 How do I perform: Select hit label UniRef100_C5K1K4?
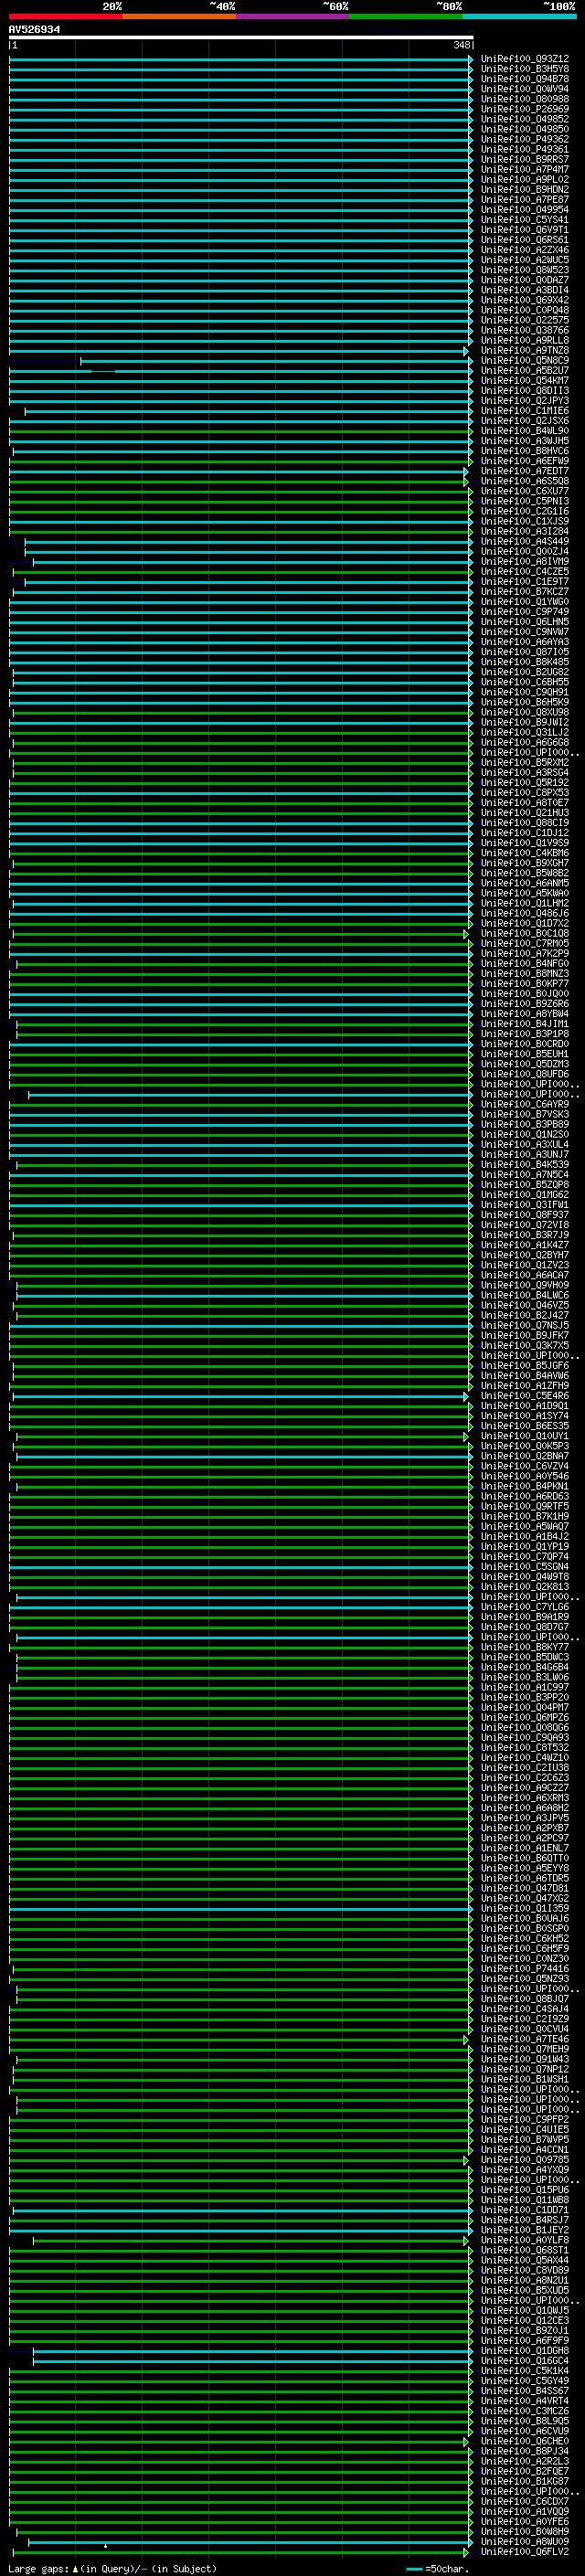tap(525, 2370)
